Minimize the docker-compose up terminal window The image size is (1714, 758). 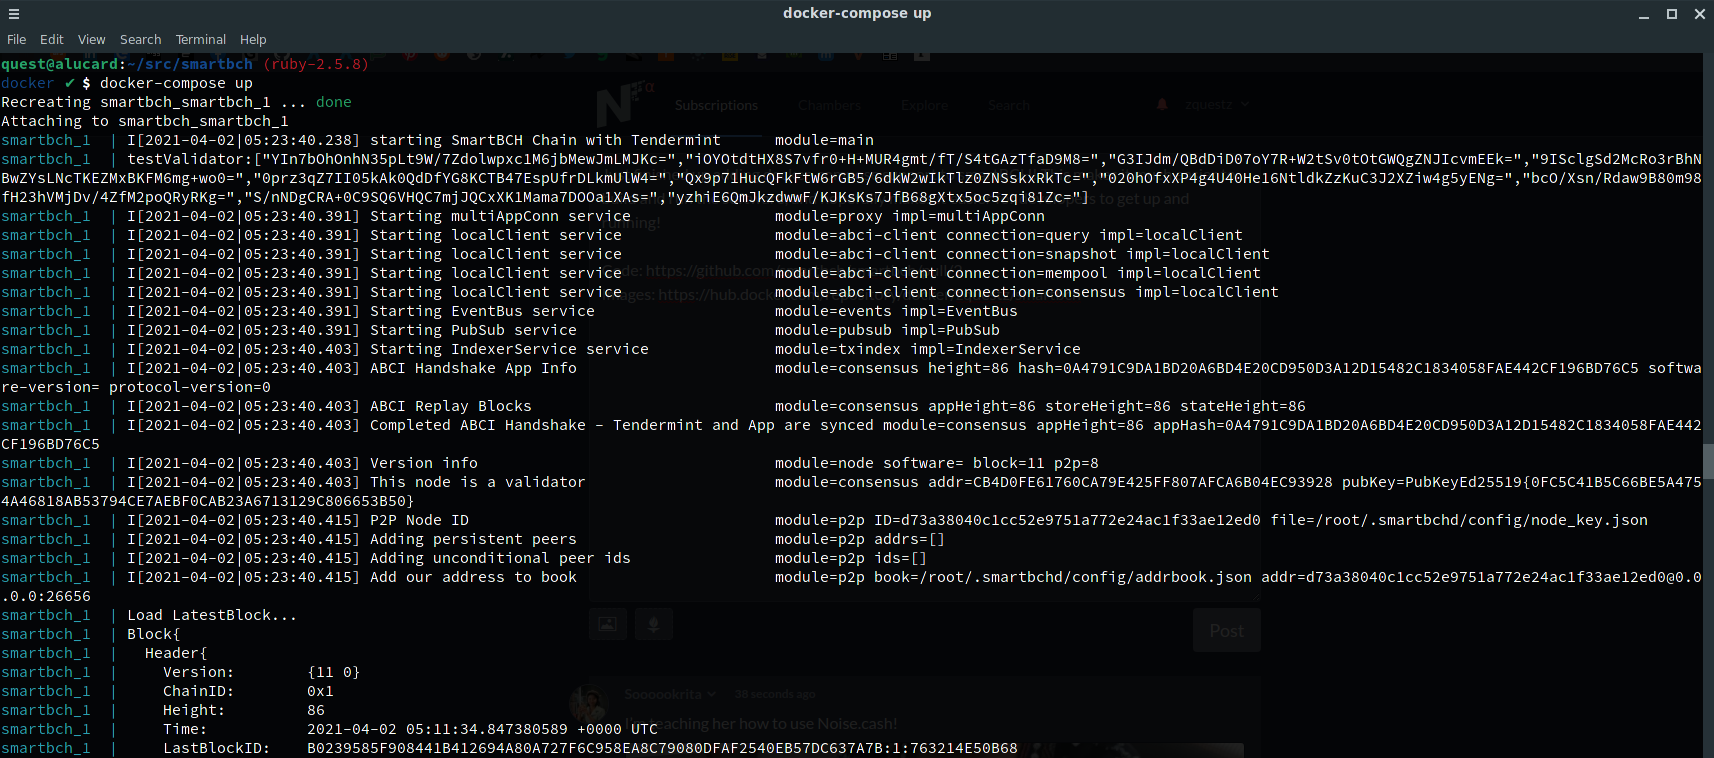(x=1644, y=14)
